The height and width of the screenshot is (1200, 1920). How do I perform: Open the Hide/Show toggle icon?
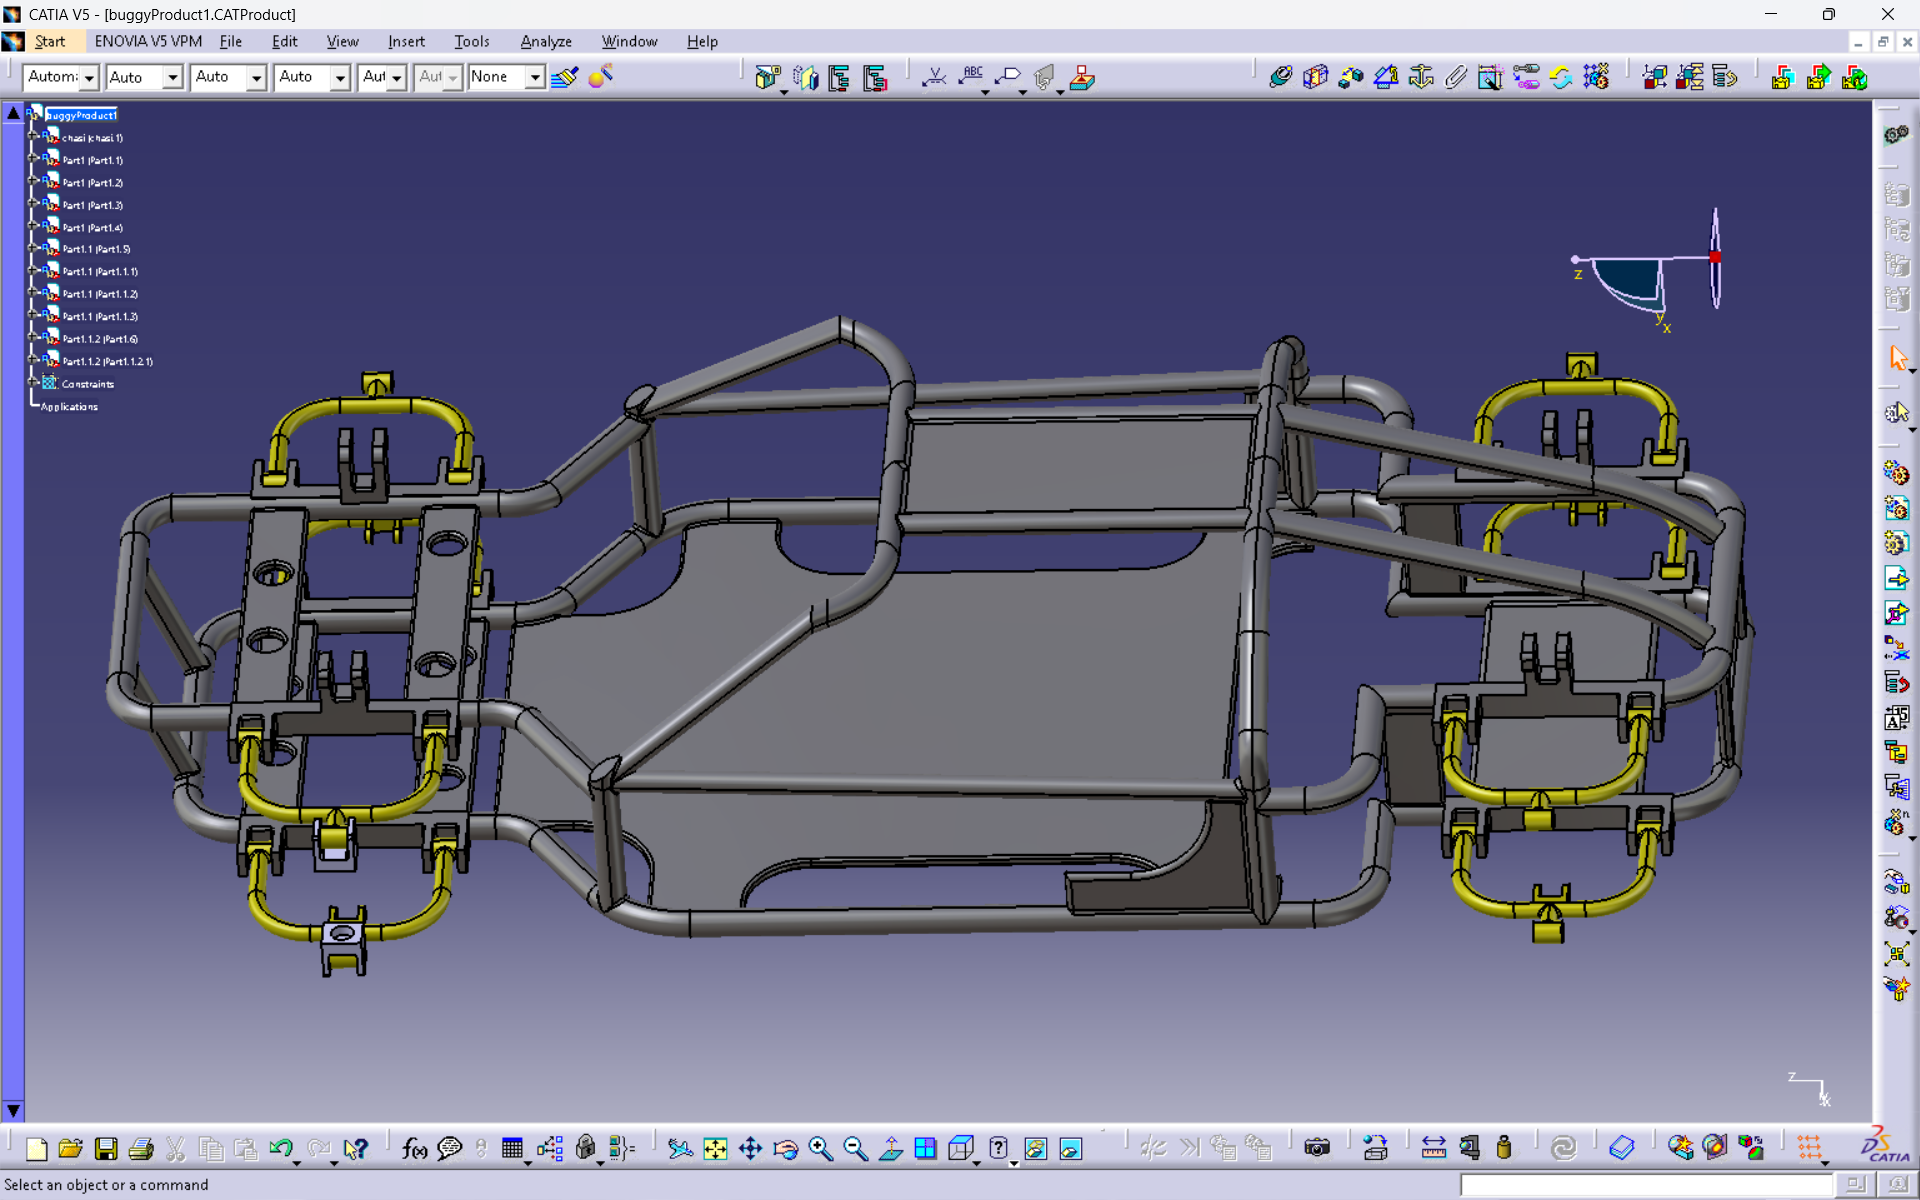[x=1036, y=1148]
